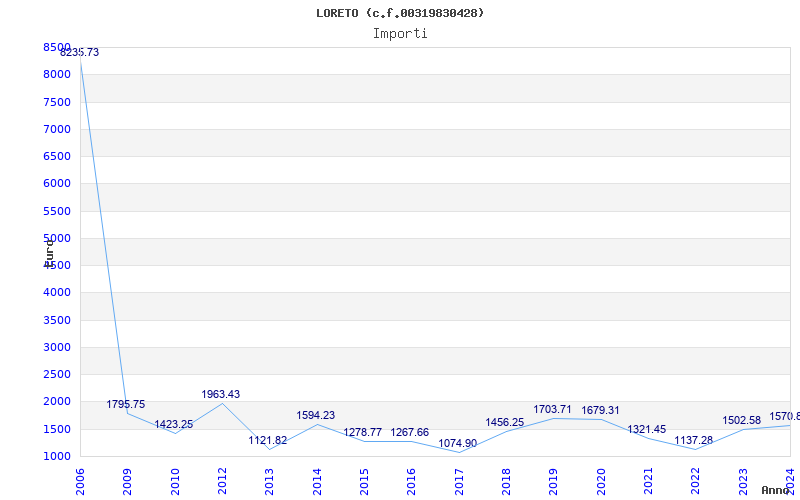The image size is (800, 500).
Task: Click the chart title LORETO (c.f.00319830428)
Action: pos(400,13)
